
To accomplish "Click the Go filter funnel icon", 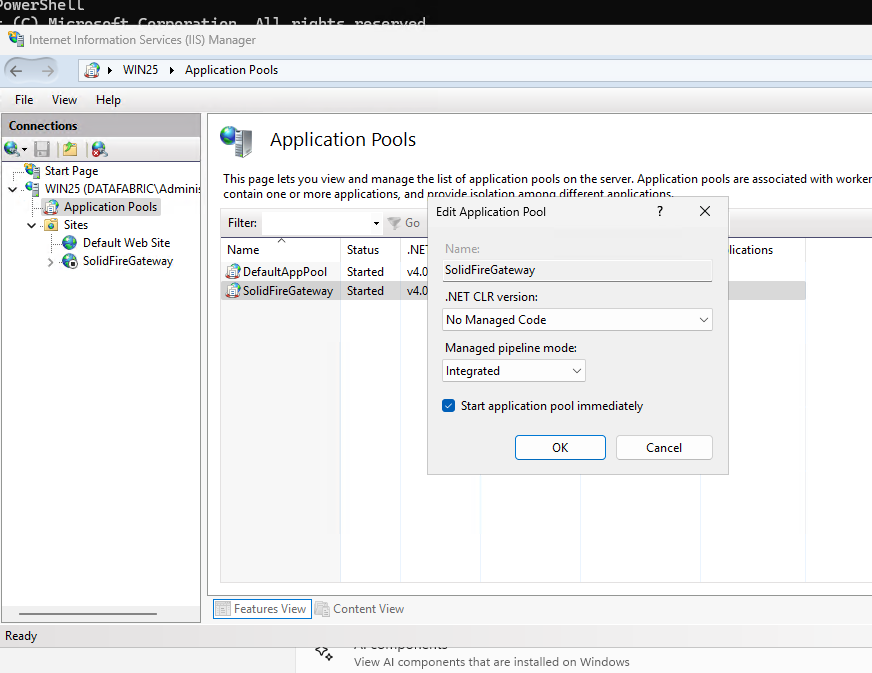I will coord(394,223).
